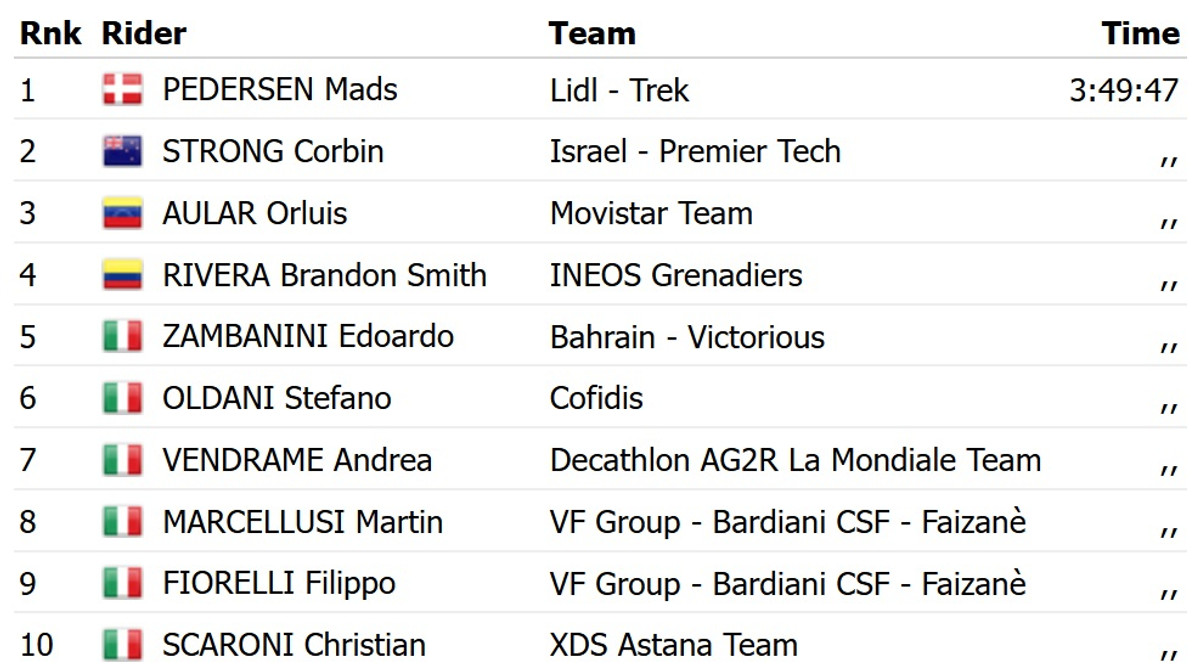Click the Rnk column header
1200x672 pixels.
(51, 33)
